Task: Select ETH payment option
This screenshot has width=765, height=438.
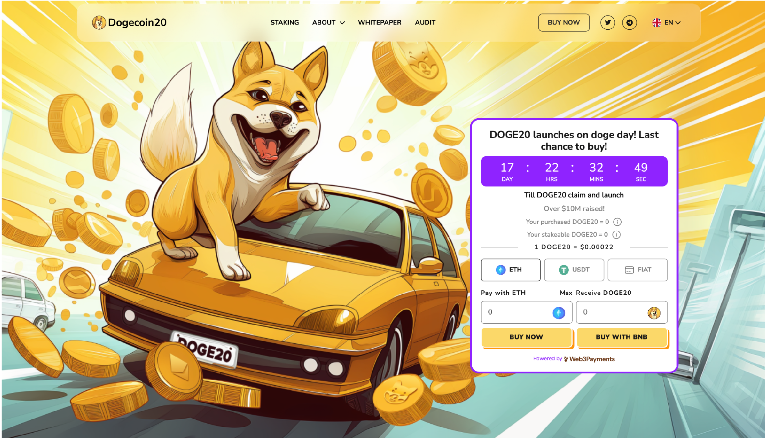Action: coord(510,270)
